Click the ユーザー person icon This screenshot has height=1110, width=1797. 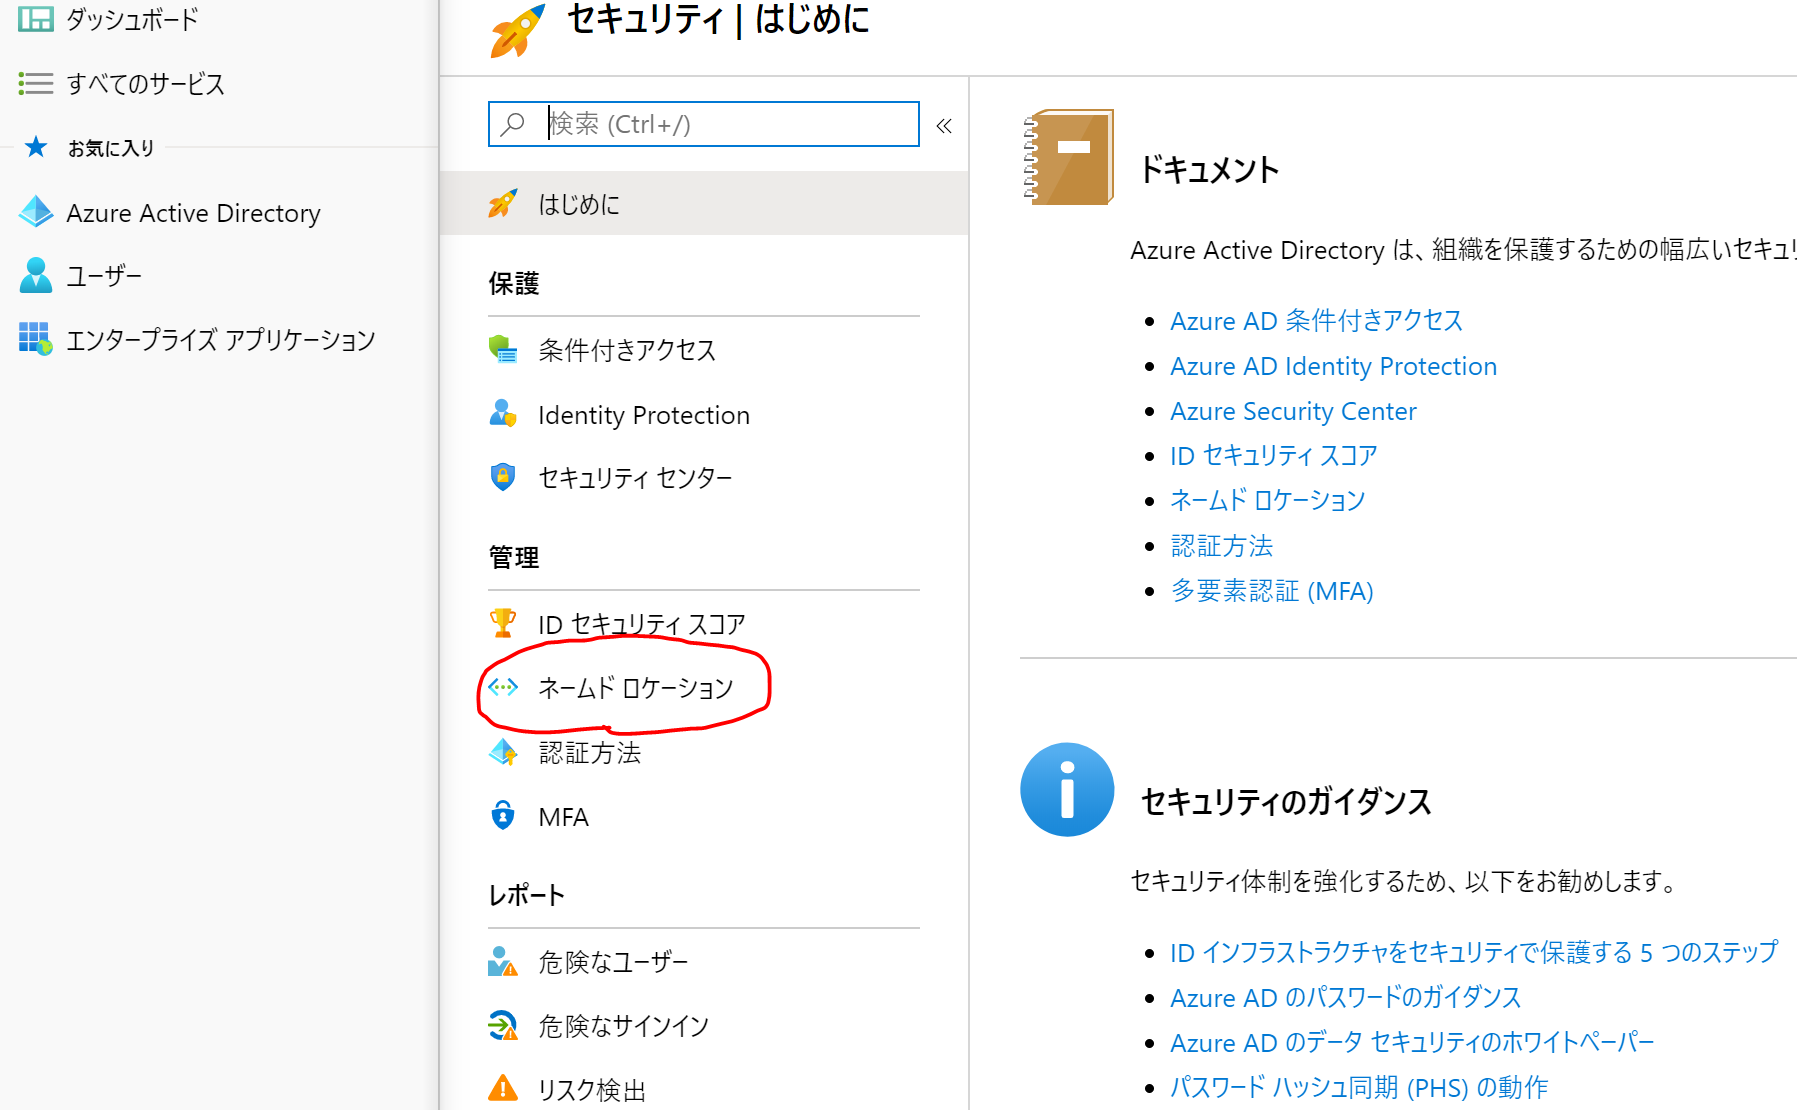point(36,275)
